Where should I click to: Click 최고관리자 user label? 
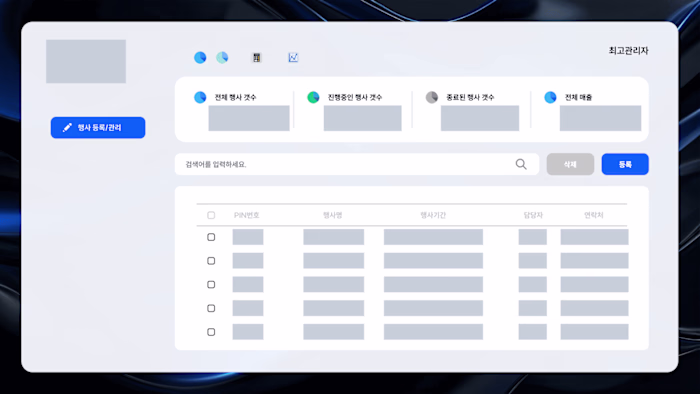628,51
